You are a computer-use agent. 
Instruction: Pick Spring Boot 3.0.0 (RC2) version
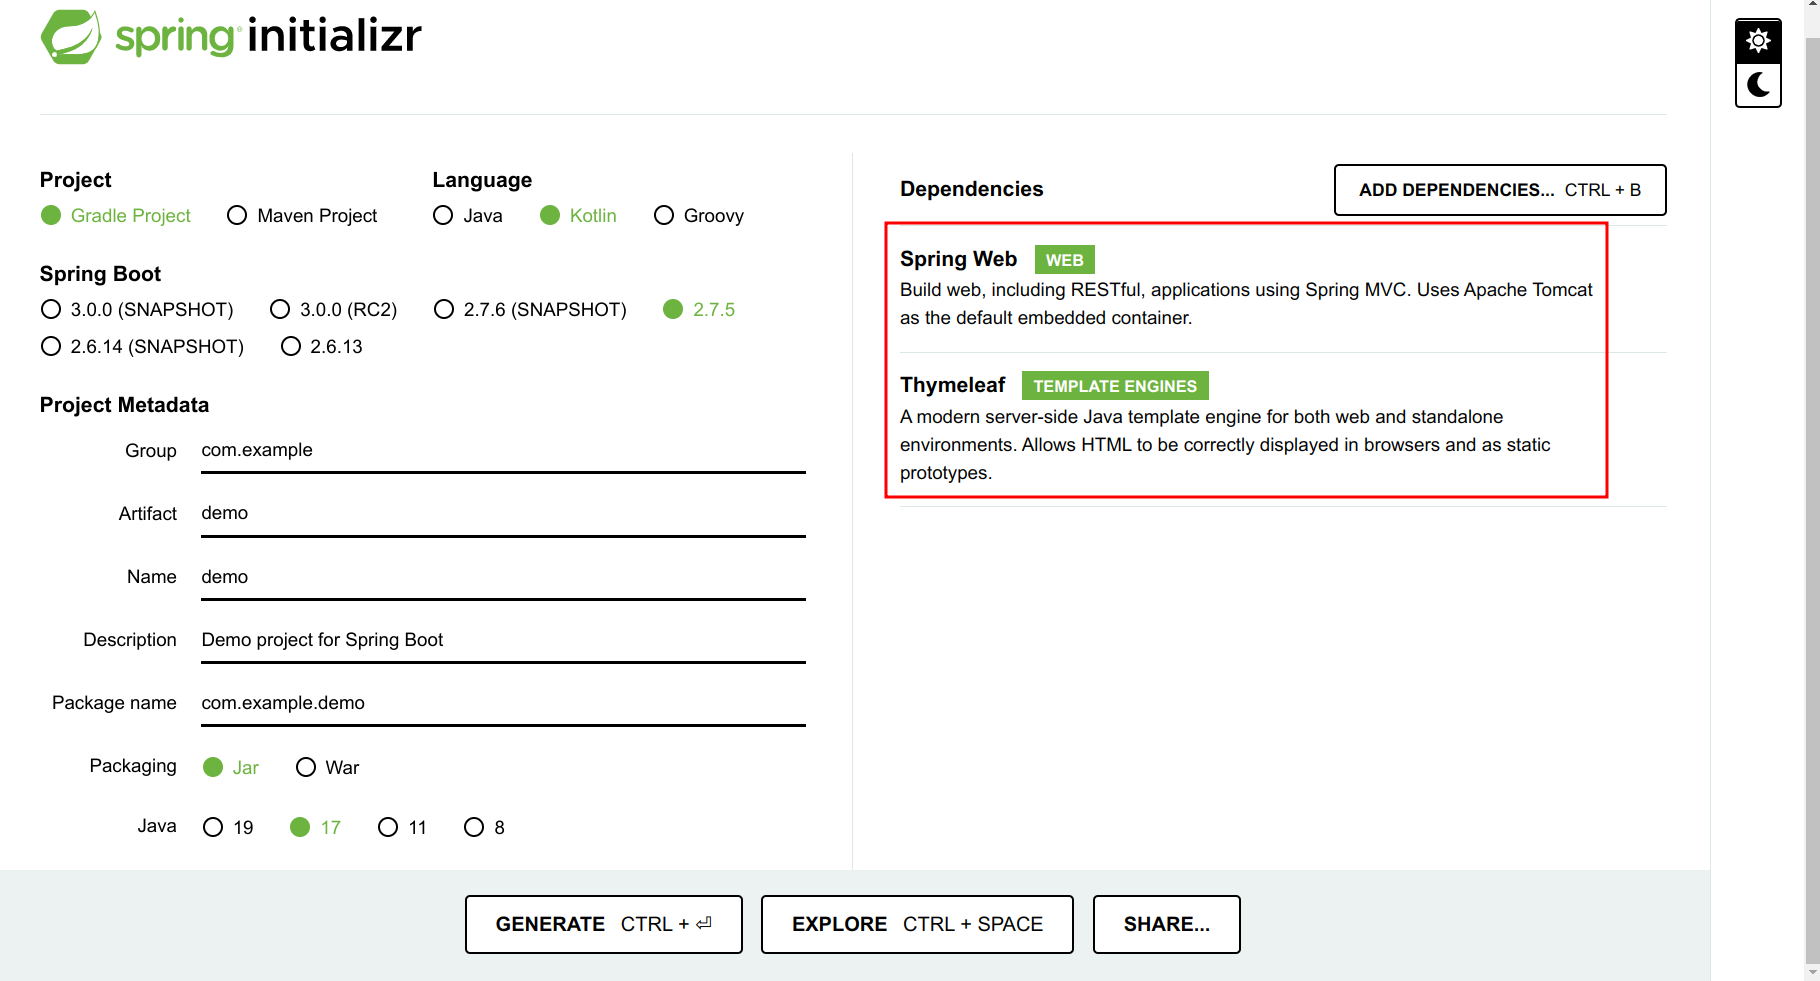pyautogui.click(x=280, y=310)
